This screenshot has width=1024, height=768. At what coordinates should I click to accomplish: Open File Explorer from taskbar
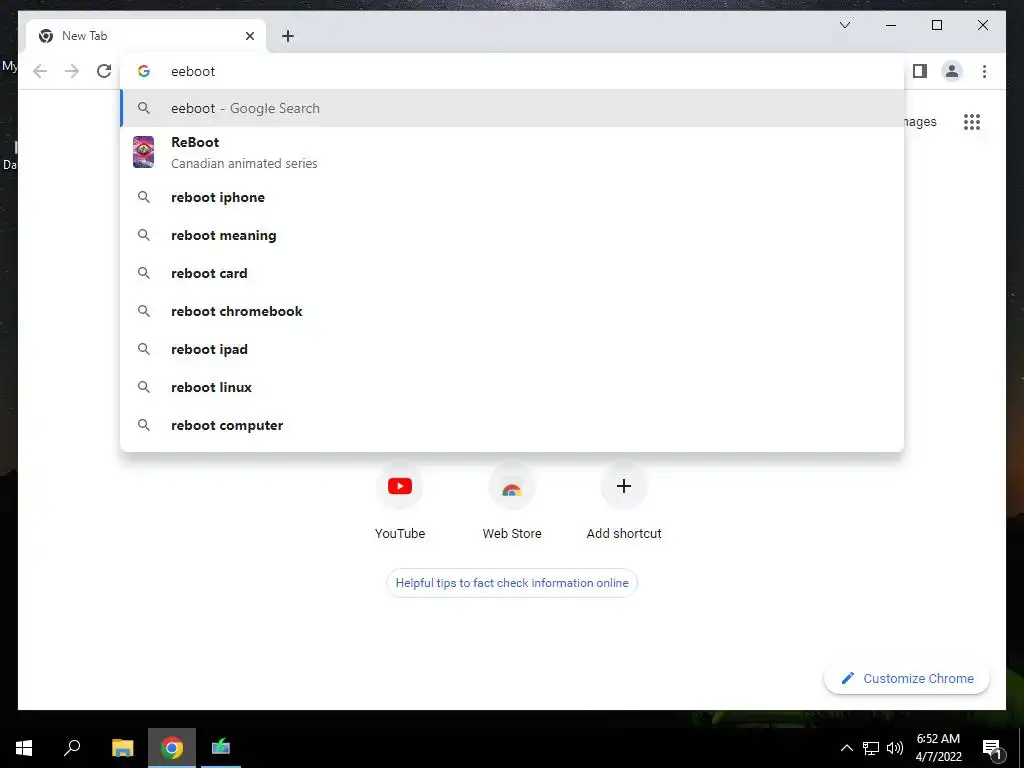tap(123, 748)
